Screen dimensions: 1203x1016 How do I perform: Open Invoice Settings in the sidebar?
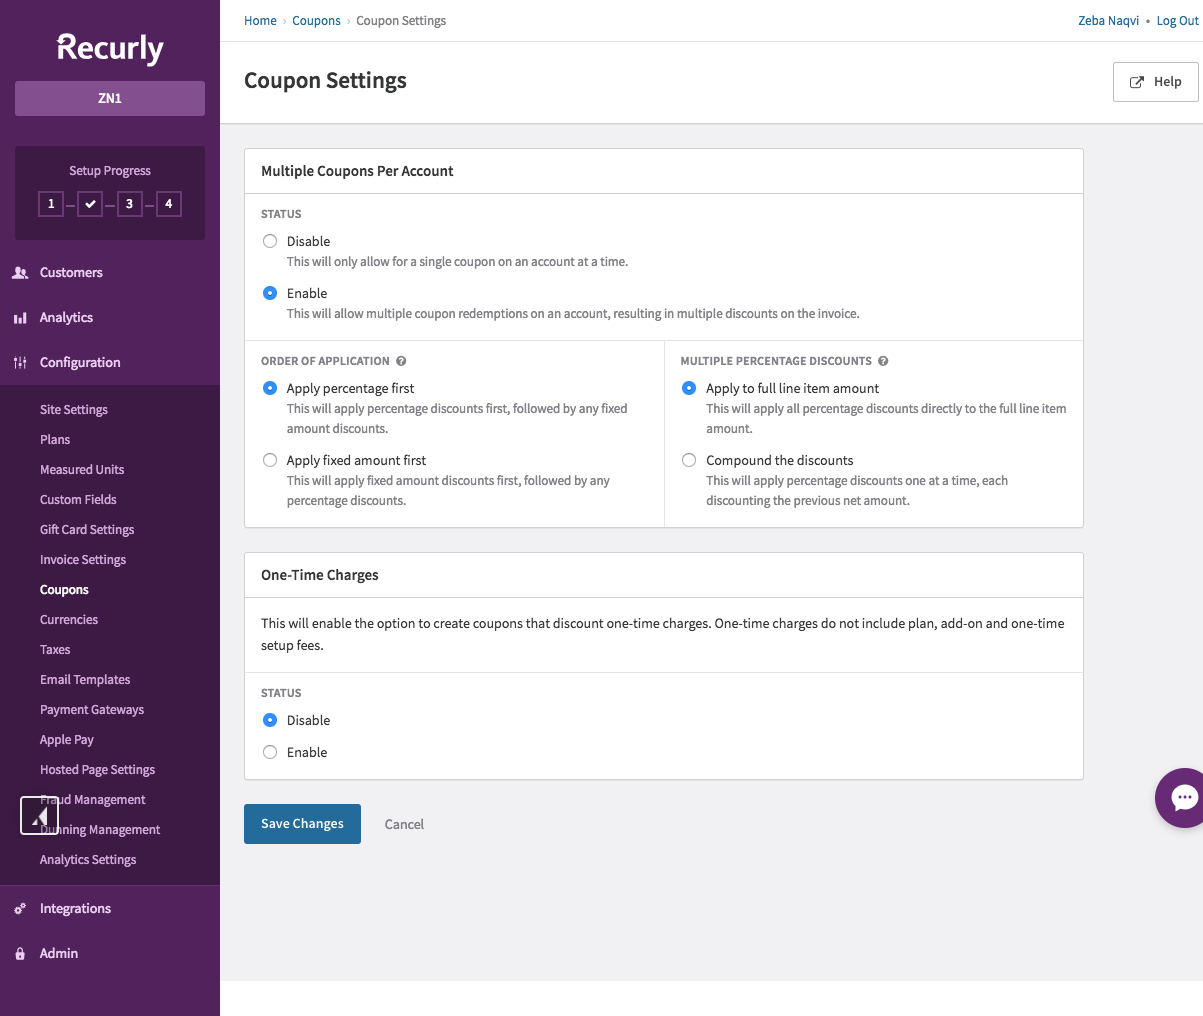click(x=83, y=560)
